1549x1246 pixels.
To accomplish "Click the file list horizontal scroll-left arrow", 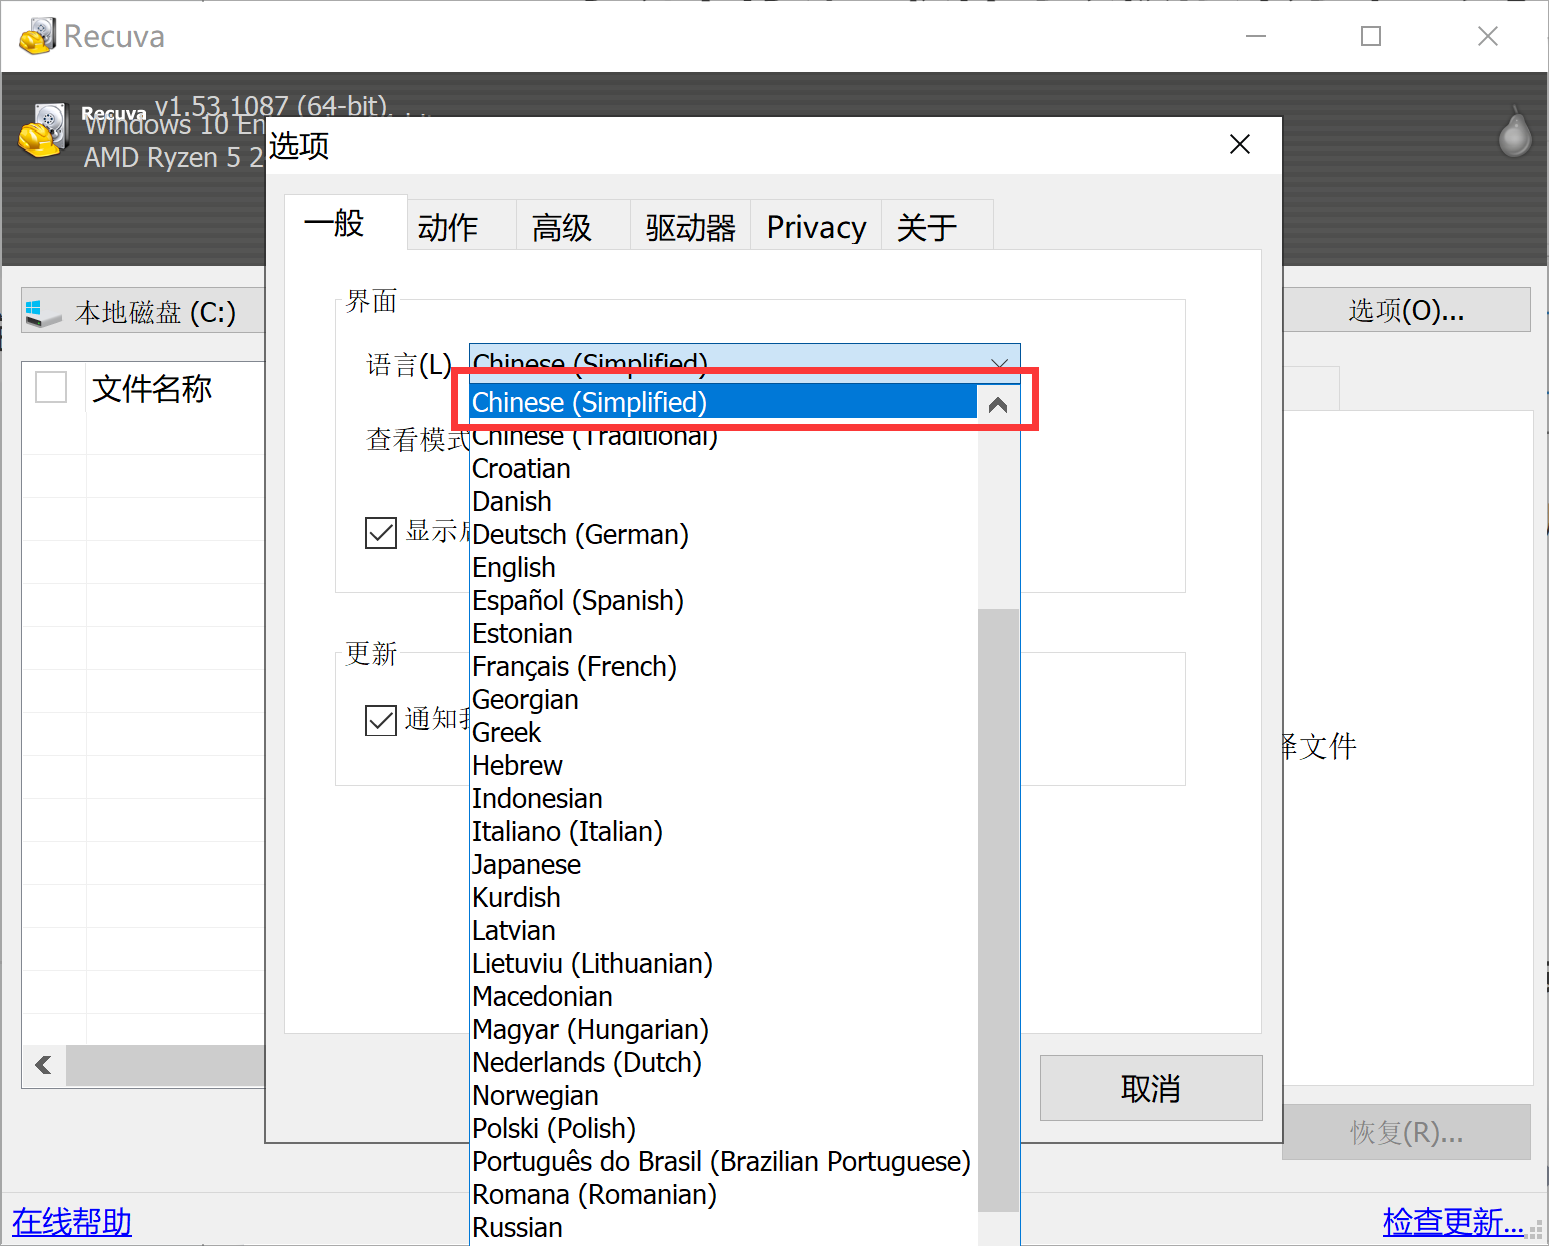I will (44, 1065).
